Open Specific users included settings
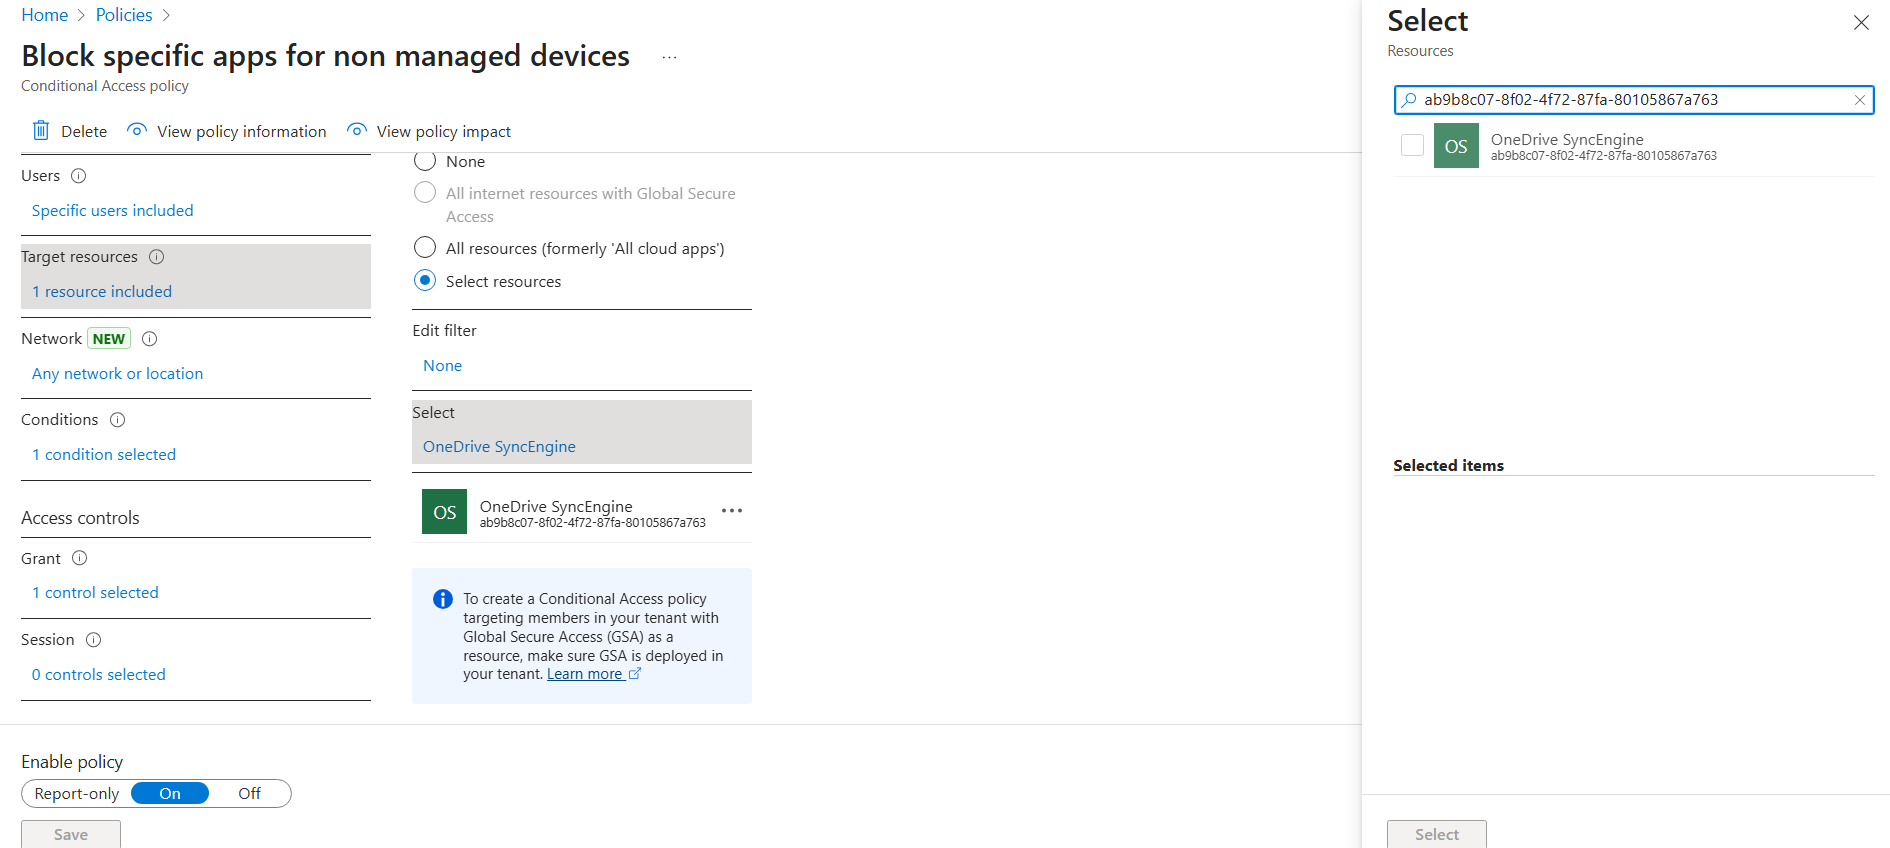 point(112,211)
